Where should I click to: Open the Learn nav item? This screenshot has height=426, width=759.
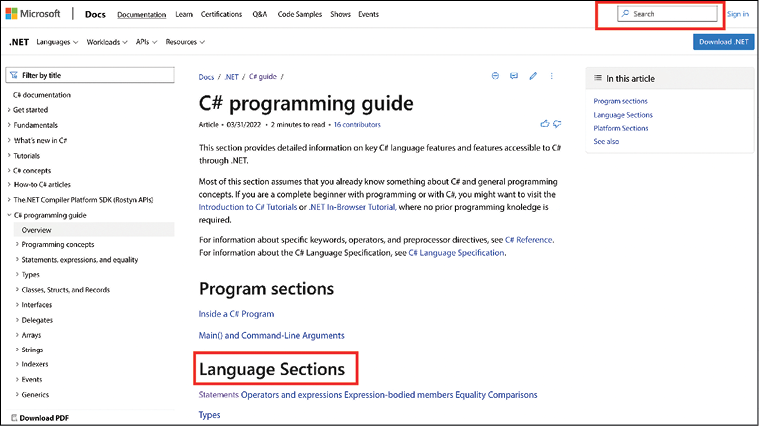(184, 15)
